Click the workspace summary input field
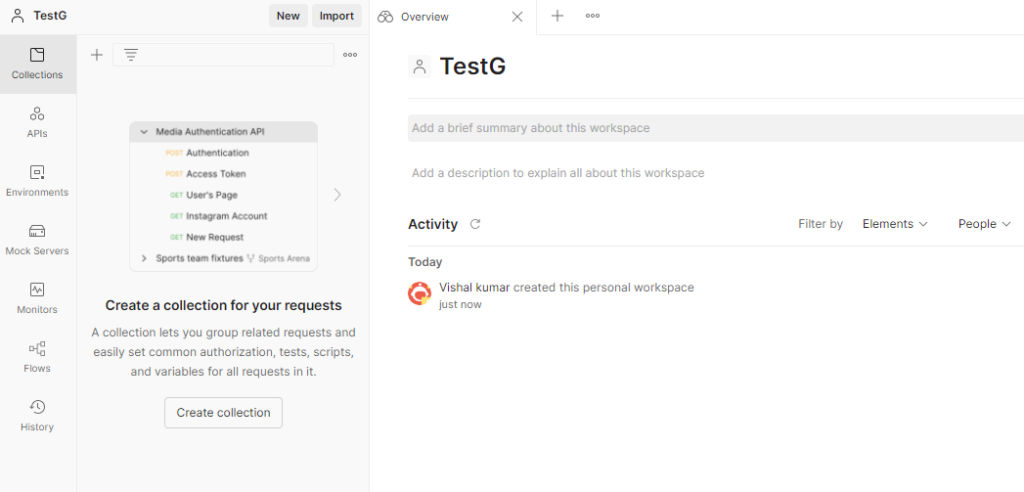The height and width of the screenshot is (492, 1024). [715, 128]
